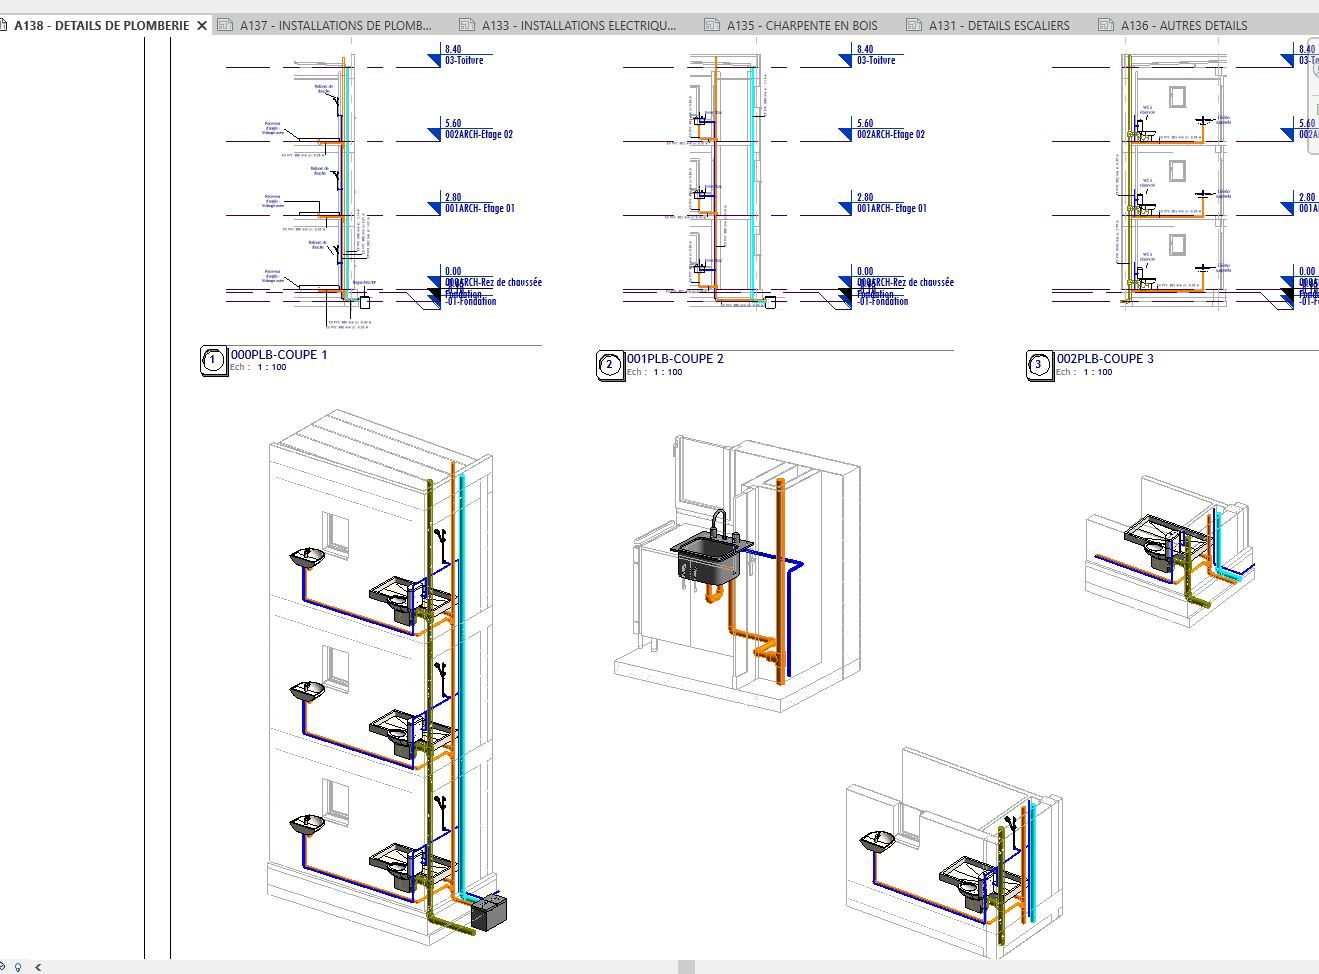Select scale text Ech : 1 : 100 under Coupe 2
Viewport: 1319px width, 974px height.
(655, 372)
